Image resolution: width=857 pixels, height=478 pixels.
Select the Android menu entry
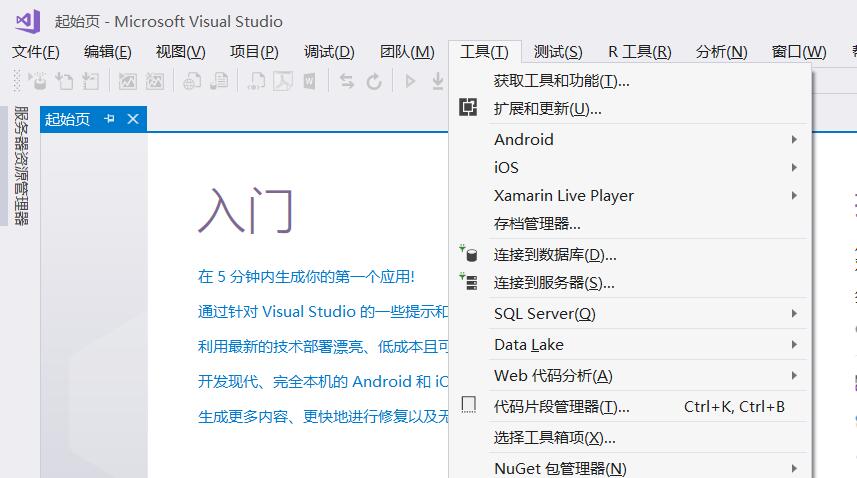pyautogui.click(x=630, y=139)
